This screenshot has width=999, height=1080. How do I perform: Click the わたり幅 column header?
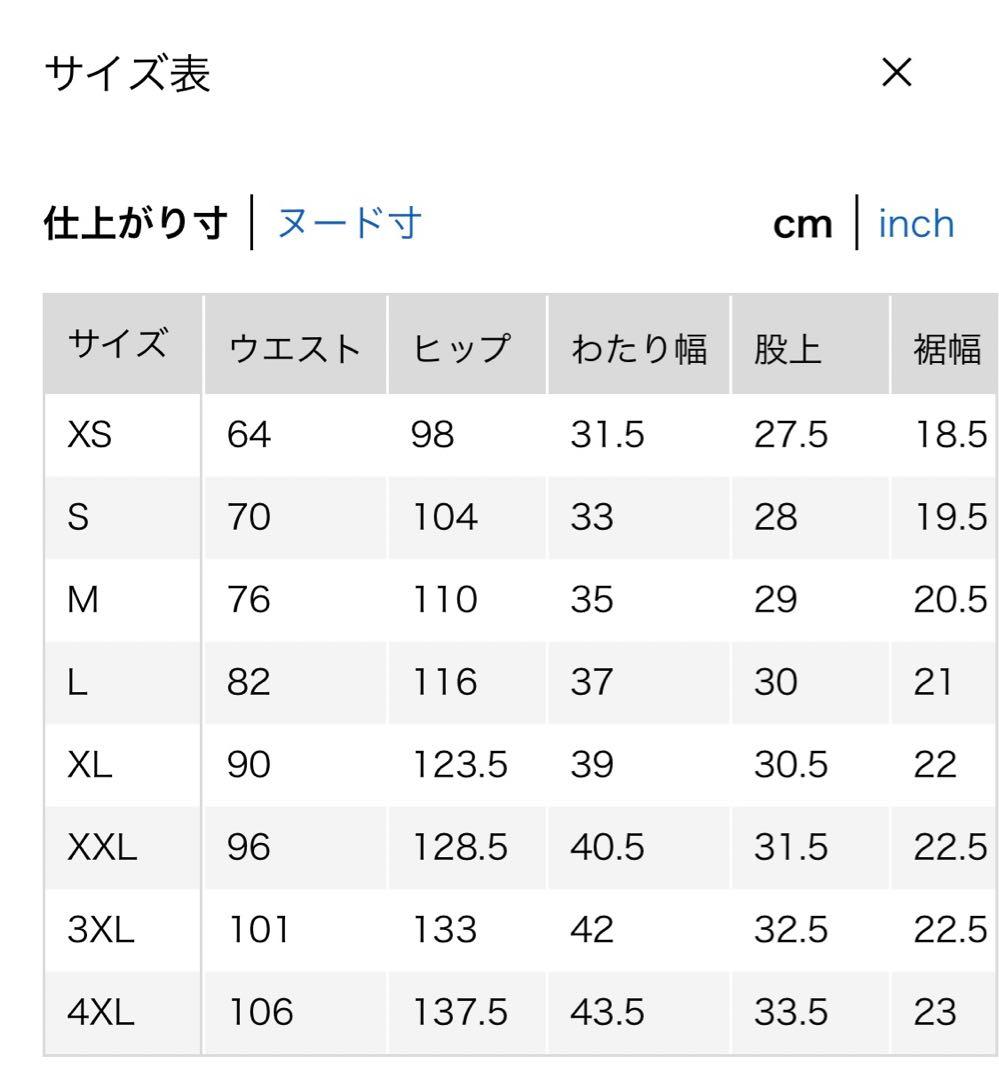(x=639, y=349)
